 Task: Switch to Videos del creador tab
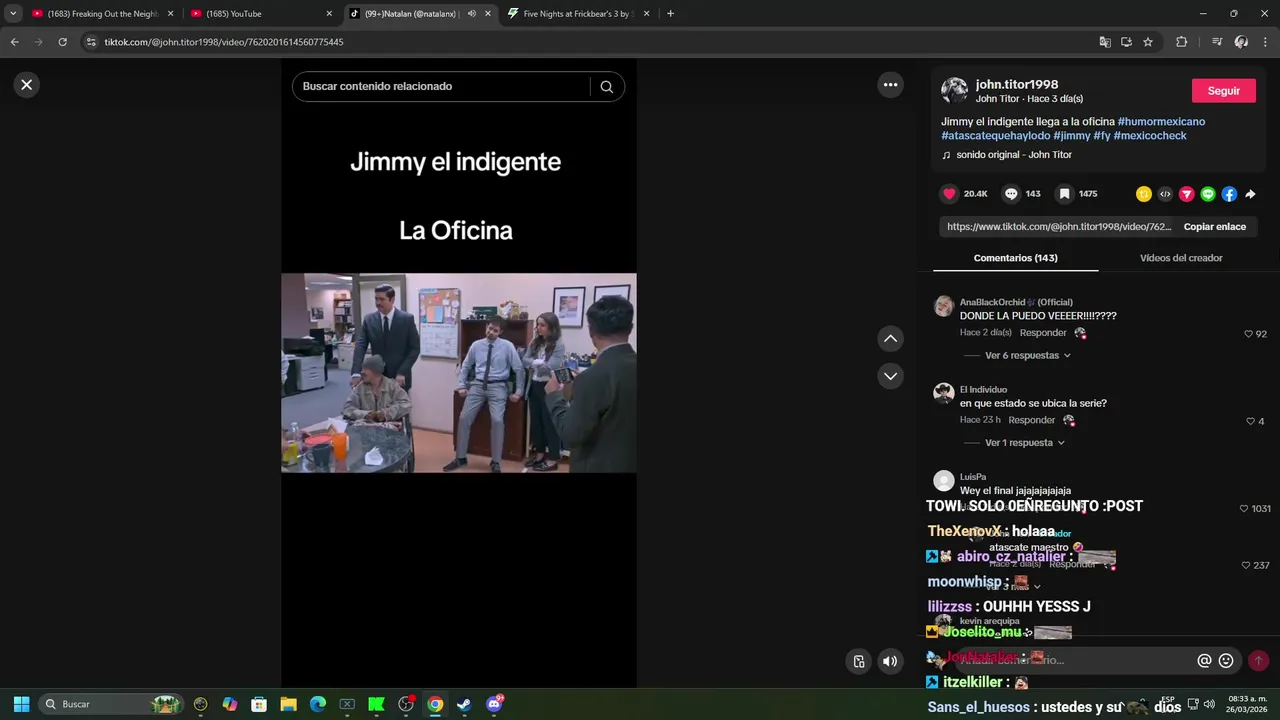pyautogui.click(x=1181, y=258)
